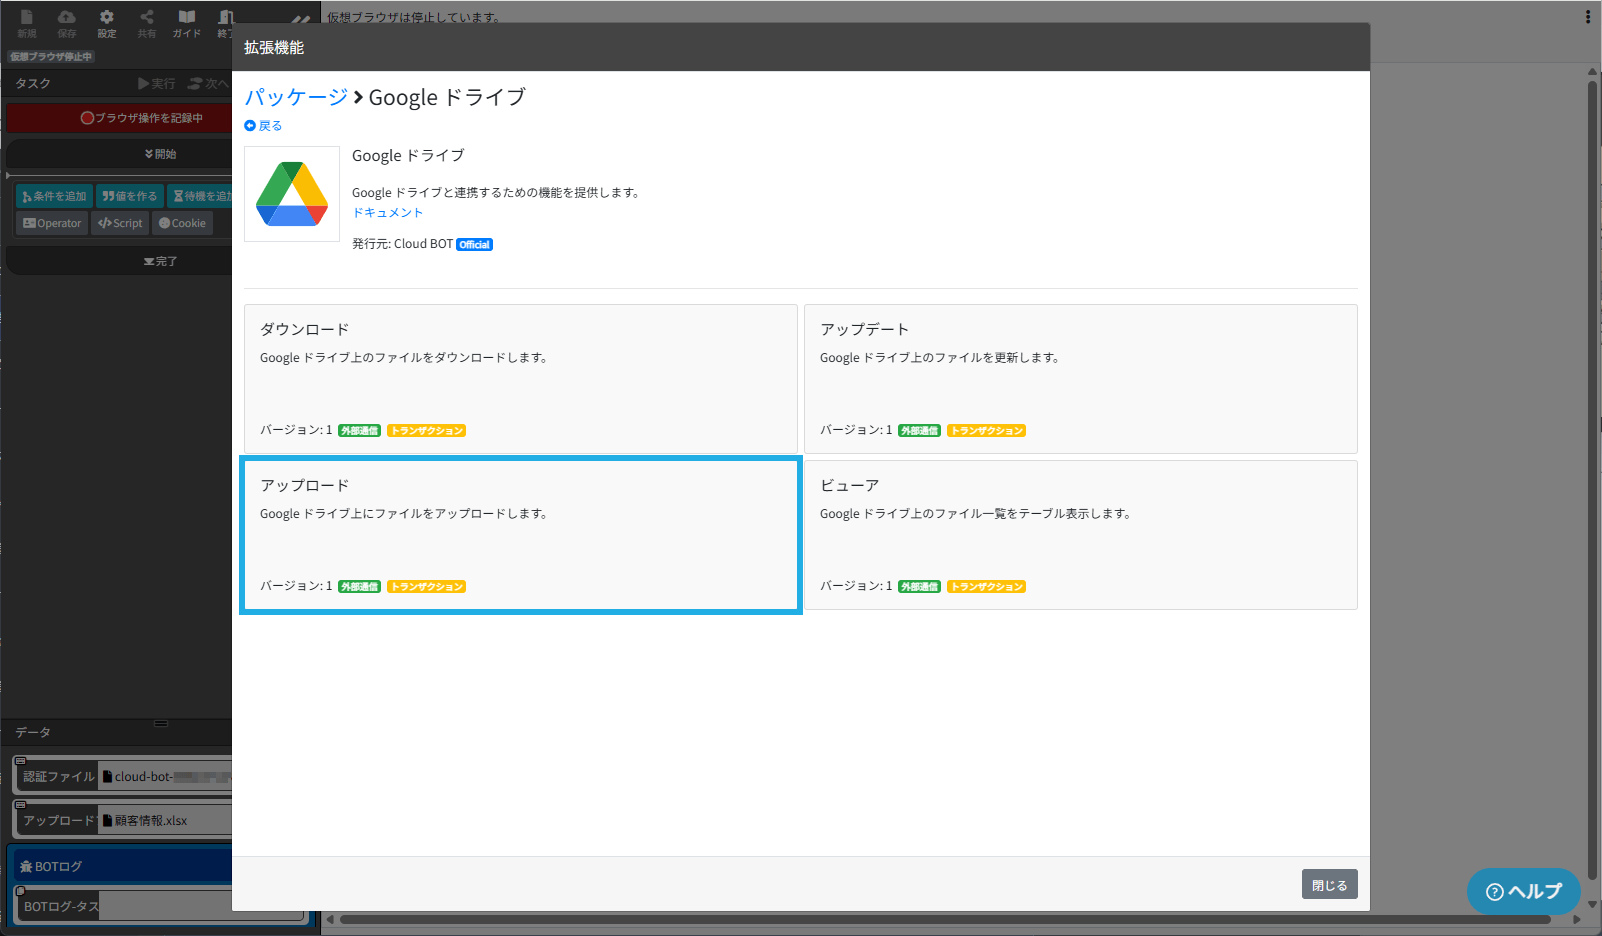Screen dimensions: 1602x936
Task: Click the 値を作る button
Action: pyautogui.click(x=130, y=196)
